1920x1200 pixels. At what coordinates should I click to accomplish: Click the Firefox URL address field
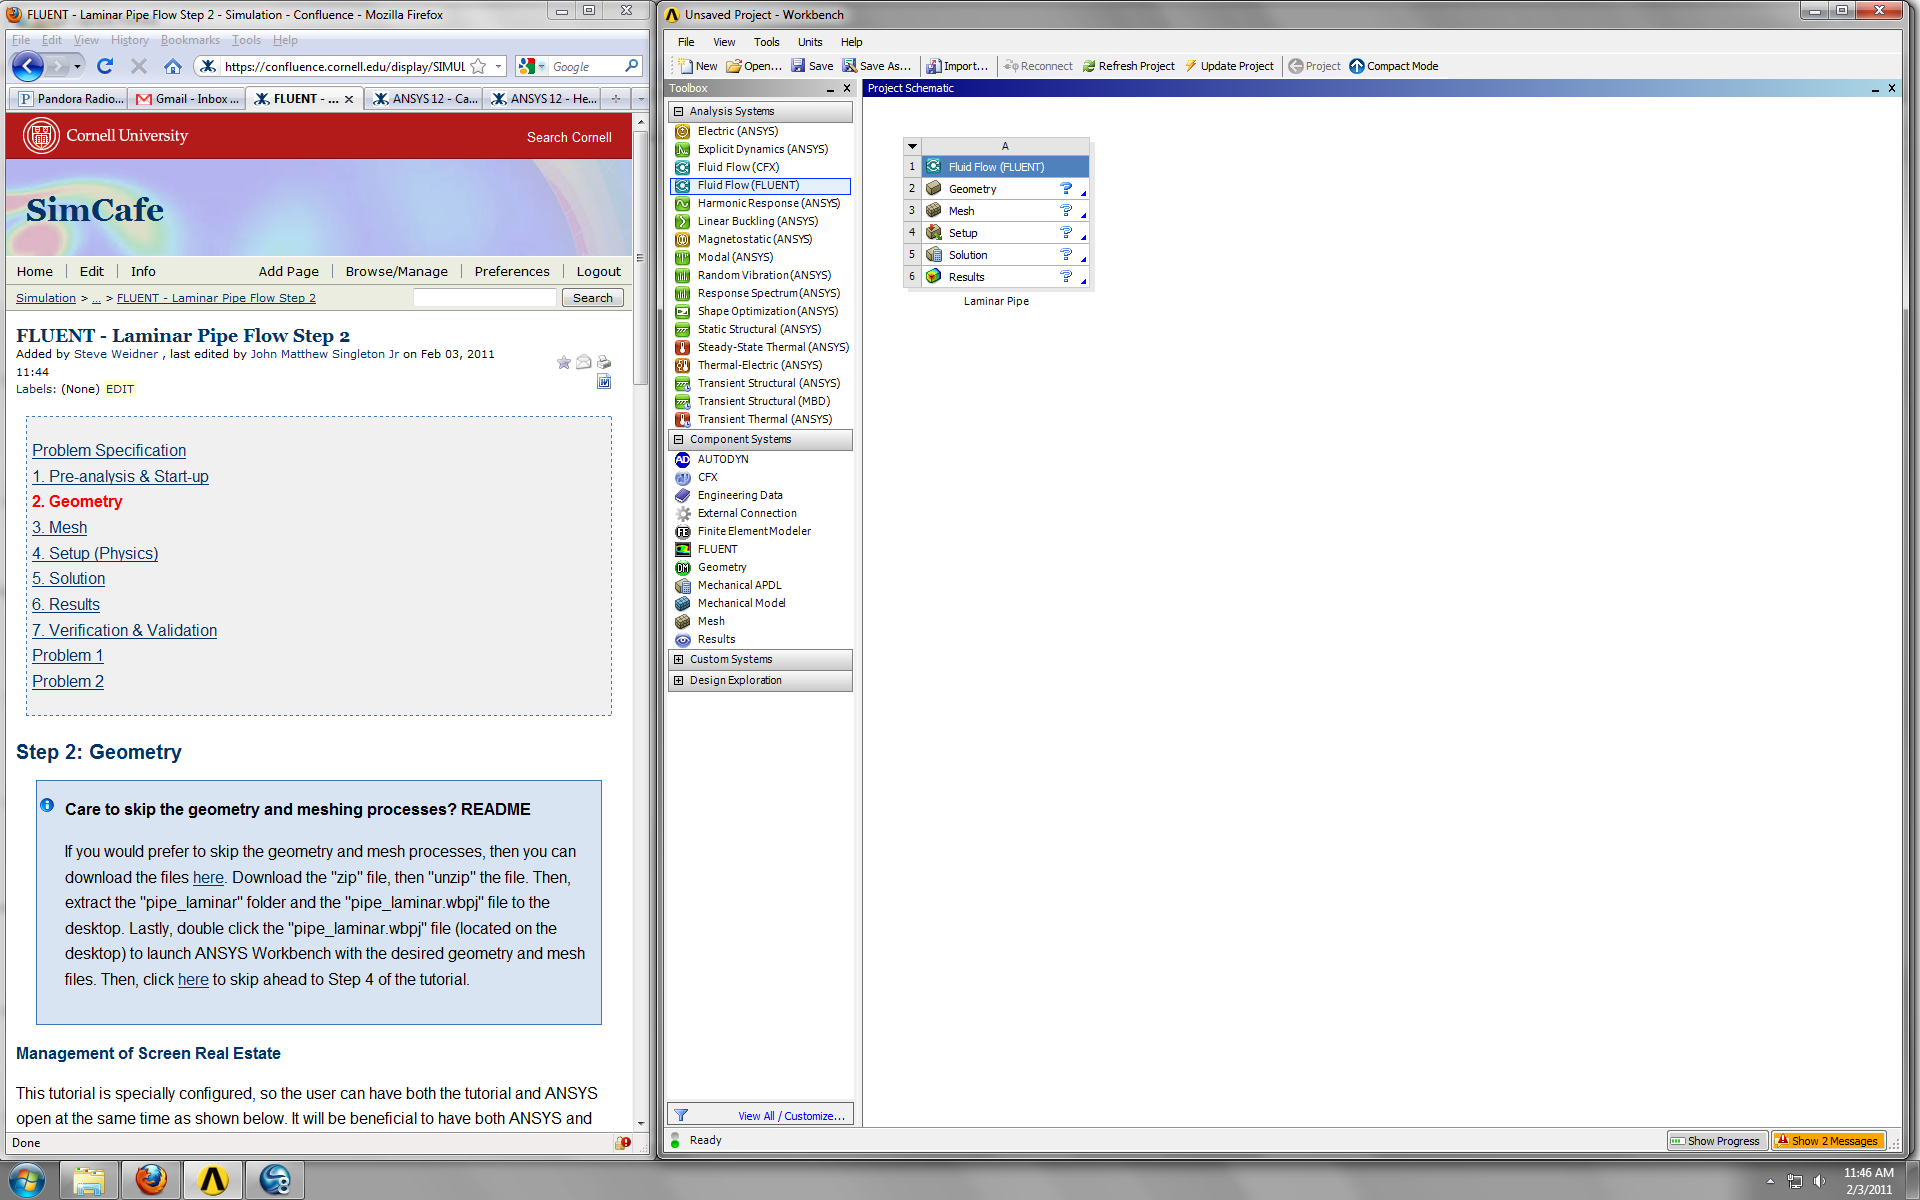tap(345, 67)
